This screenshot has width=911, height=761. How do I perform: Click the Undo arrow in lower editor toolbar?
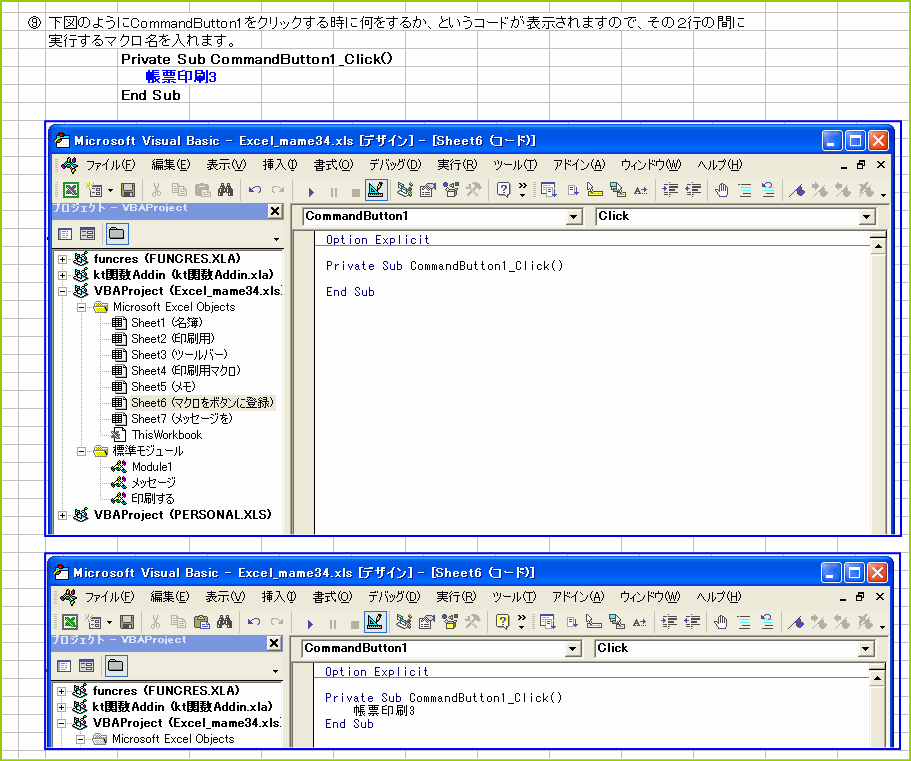point(255,622)
